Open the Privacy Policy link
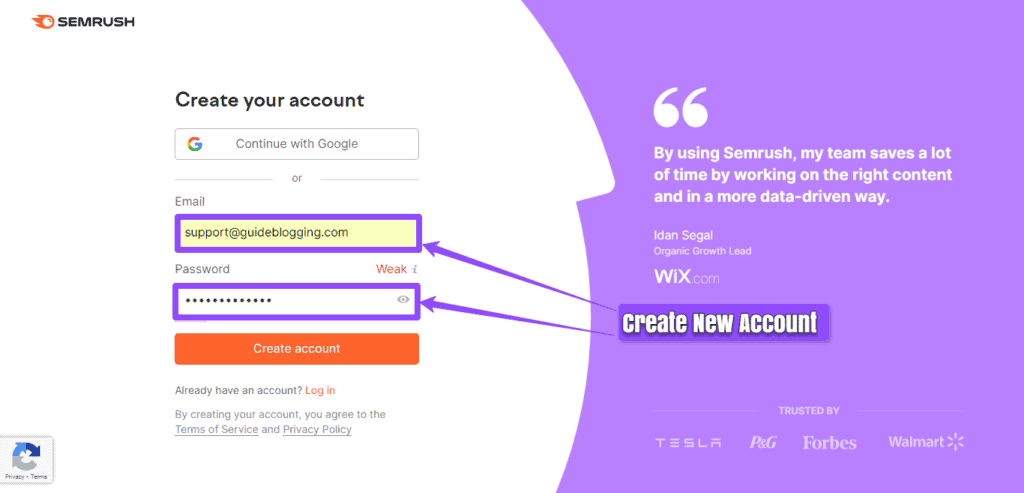Viewport: 1024px width, 493px height. [x=317, y=430]
